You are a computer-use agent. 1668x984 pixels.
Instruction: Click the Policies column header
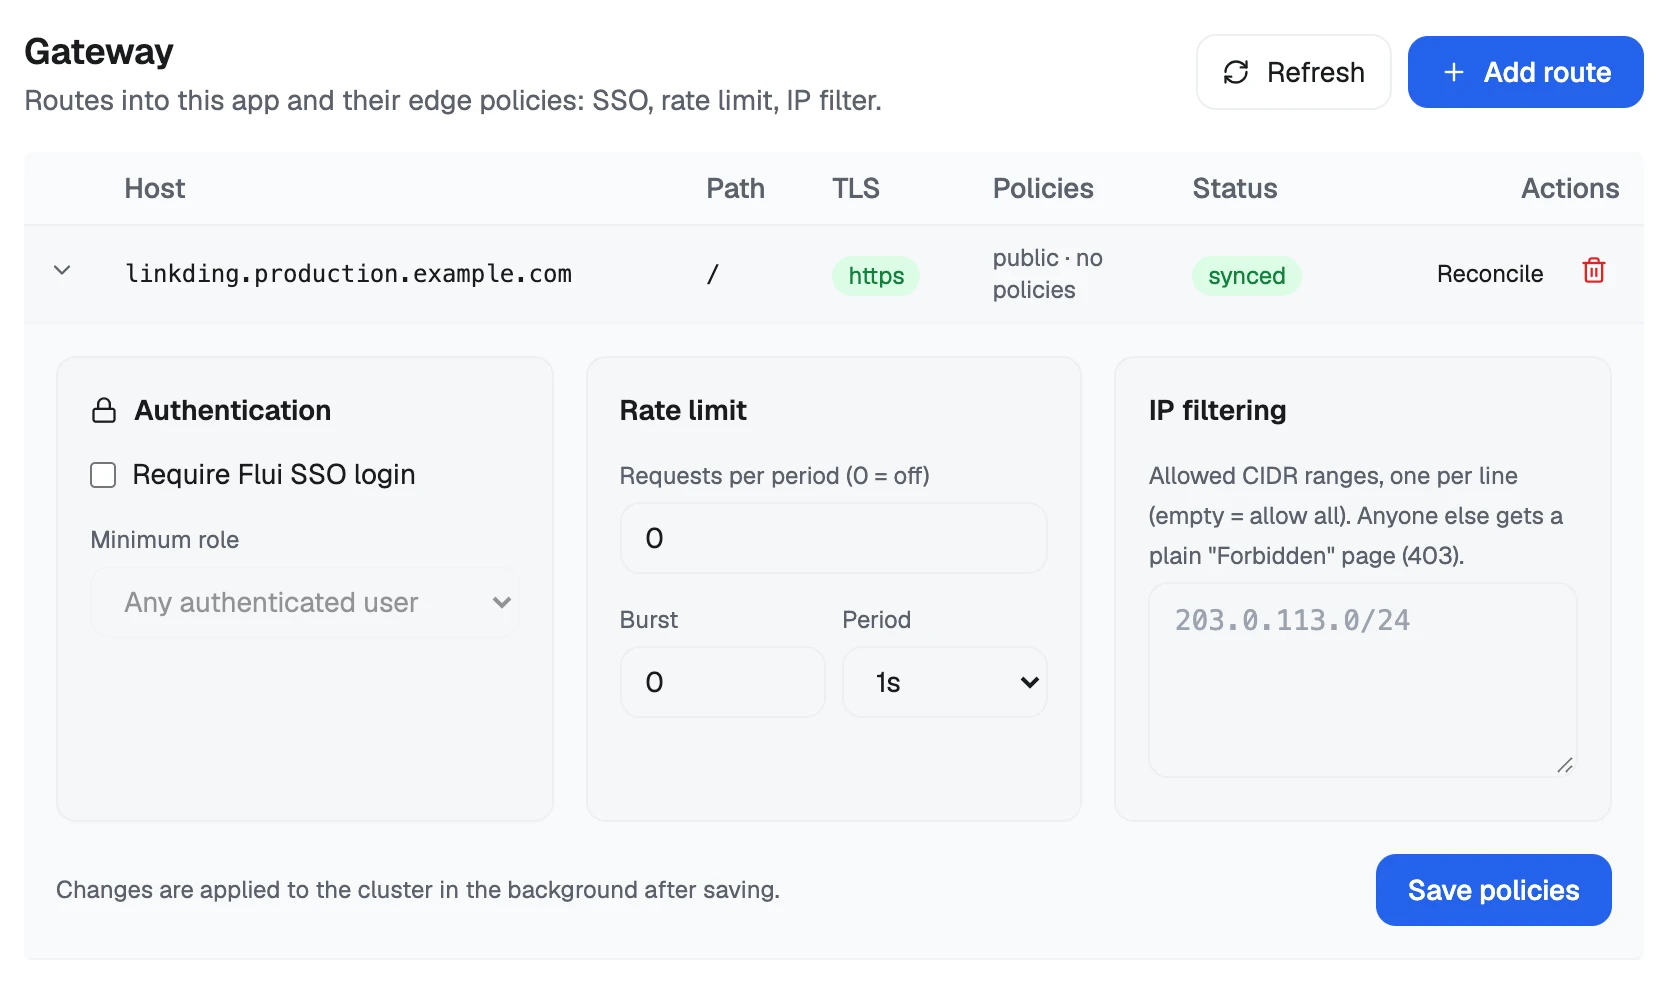point(1043,188)
